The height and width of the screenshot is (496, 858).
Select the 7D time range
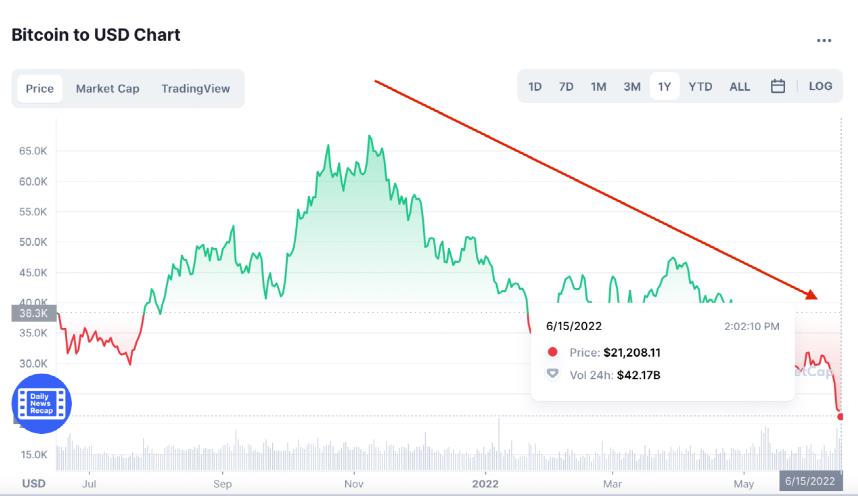point(566,87)
